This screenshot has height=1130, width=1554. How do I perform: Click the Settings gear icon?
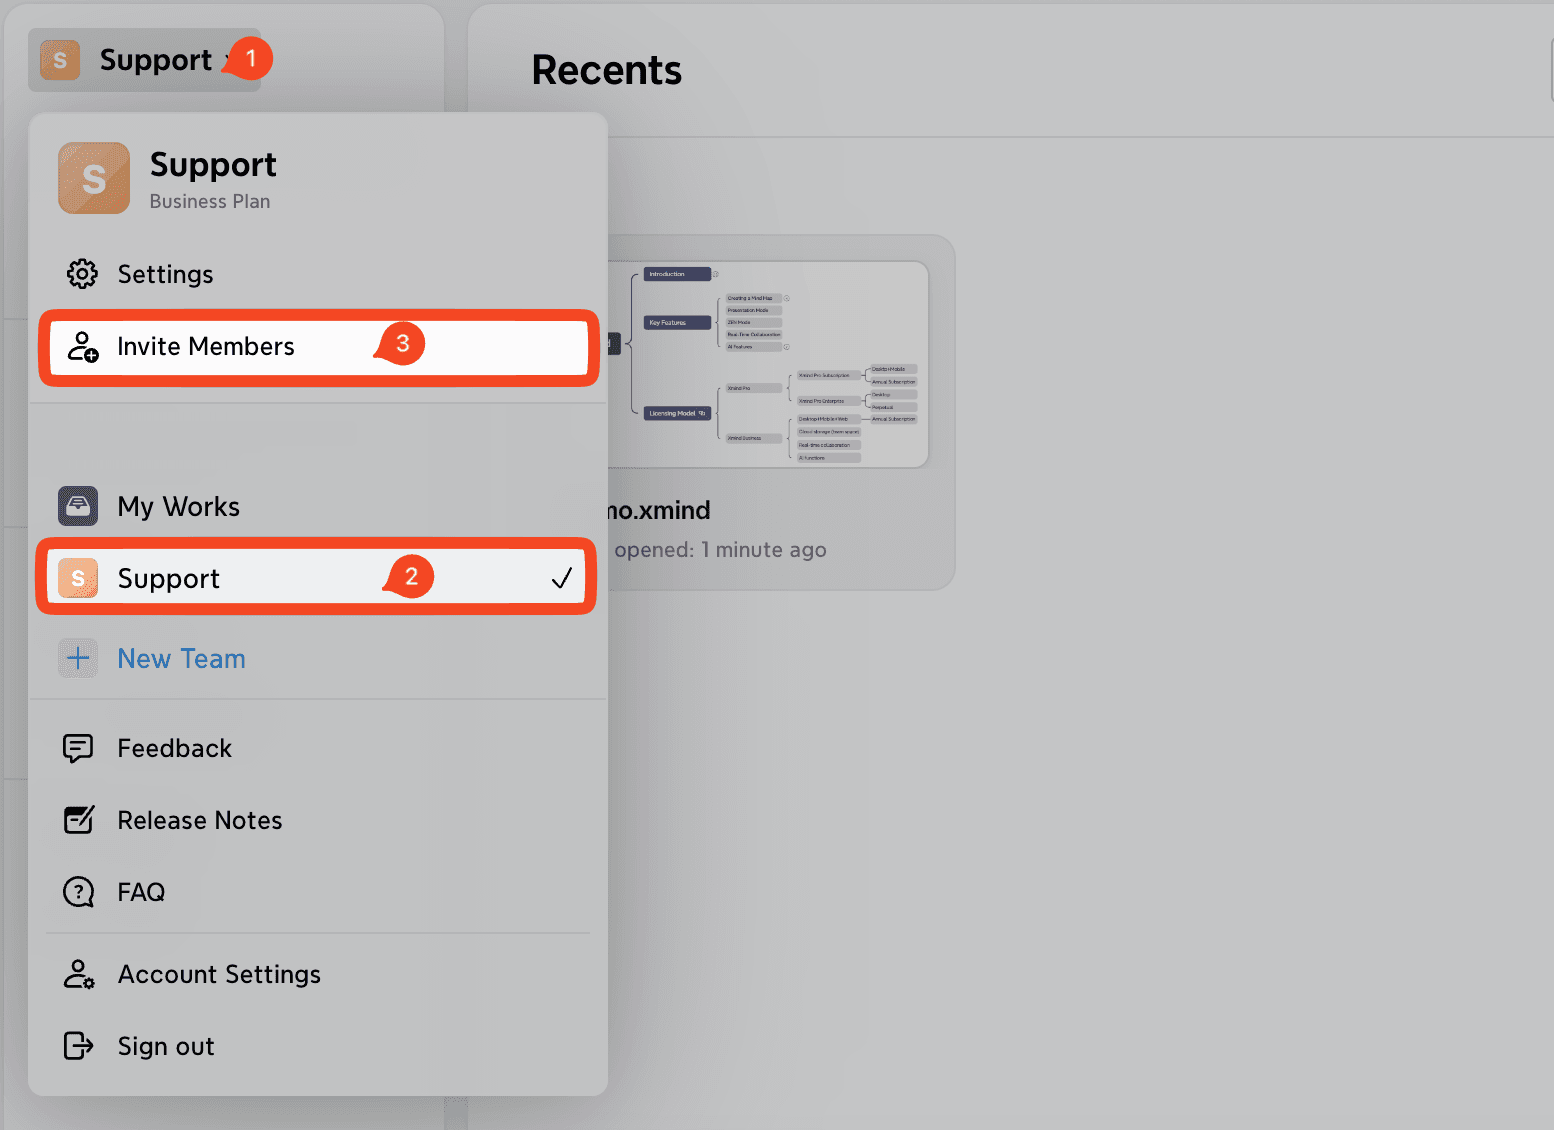tap(82, 274)
